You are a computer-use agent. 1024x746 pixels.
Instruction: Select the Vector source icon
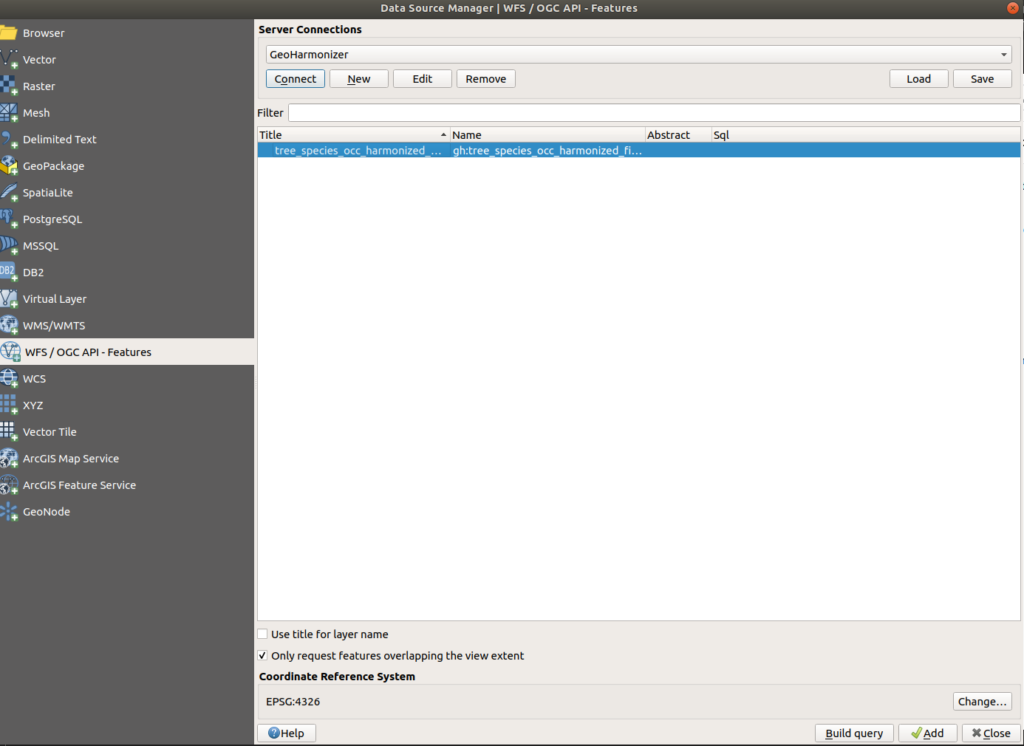8,59
